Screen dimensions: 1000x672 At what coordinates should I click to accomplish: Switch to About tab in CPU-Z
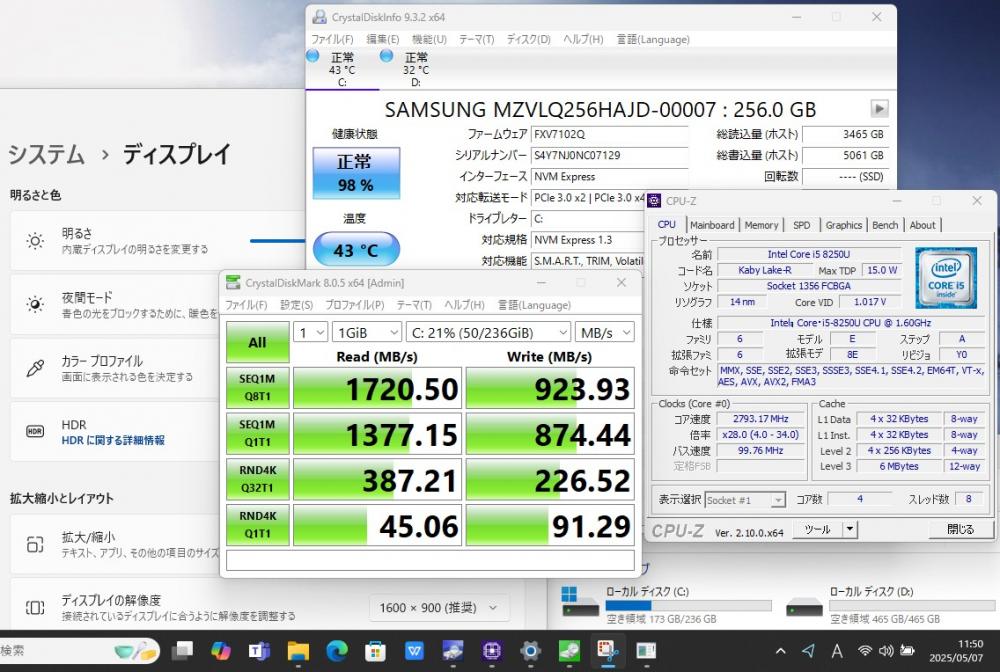pos(922,225)
